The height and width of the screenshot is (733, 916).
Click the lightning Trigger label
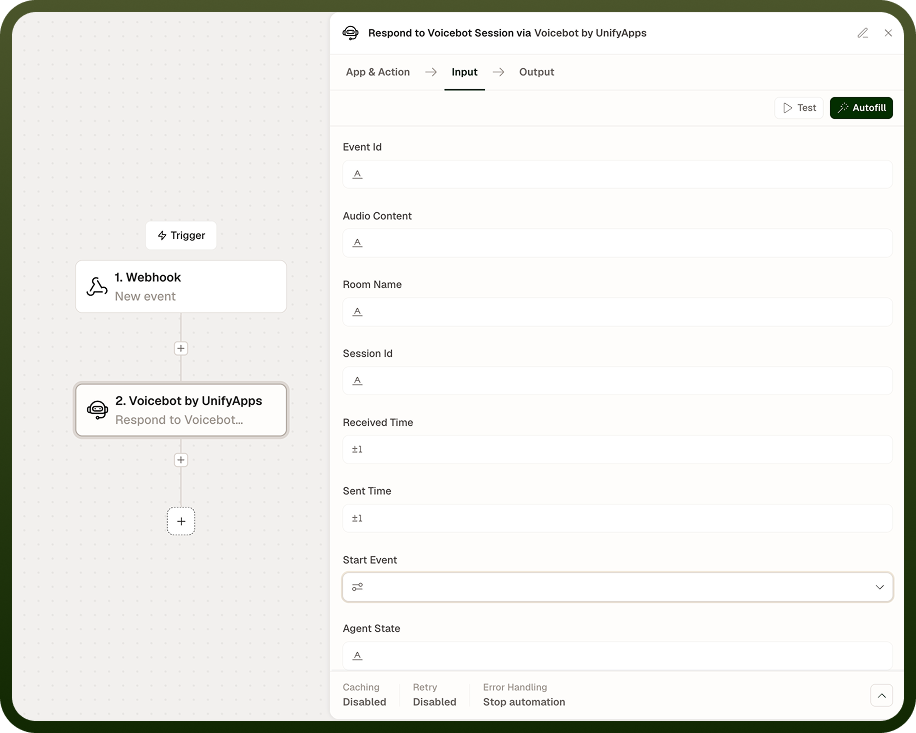click(181, 235)
